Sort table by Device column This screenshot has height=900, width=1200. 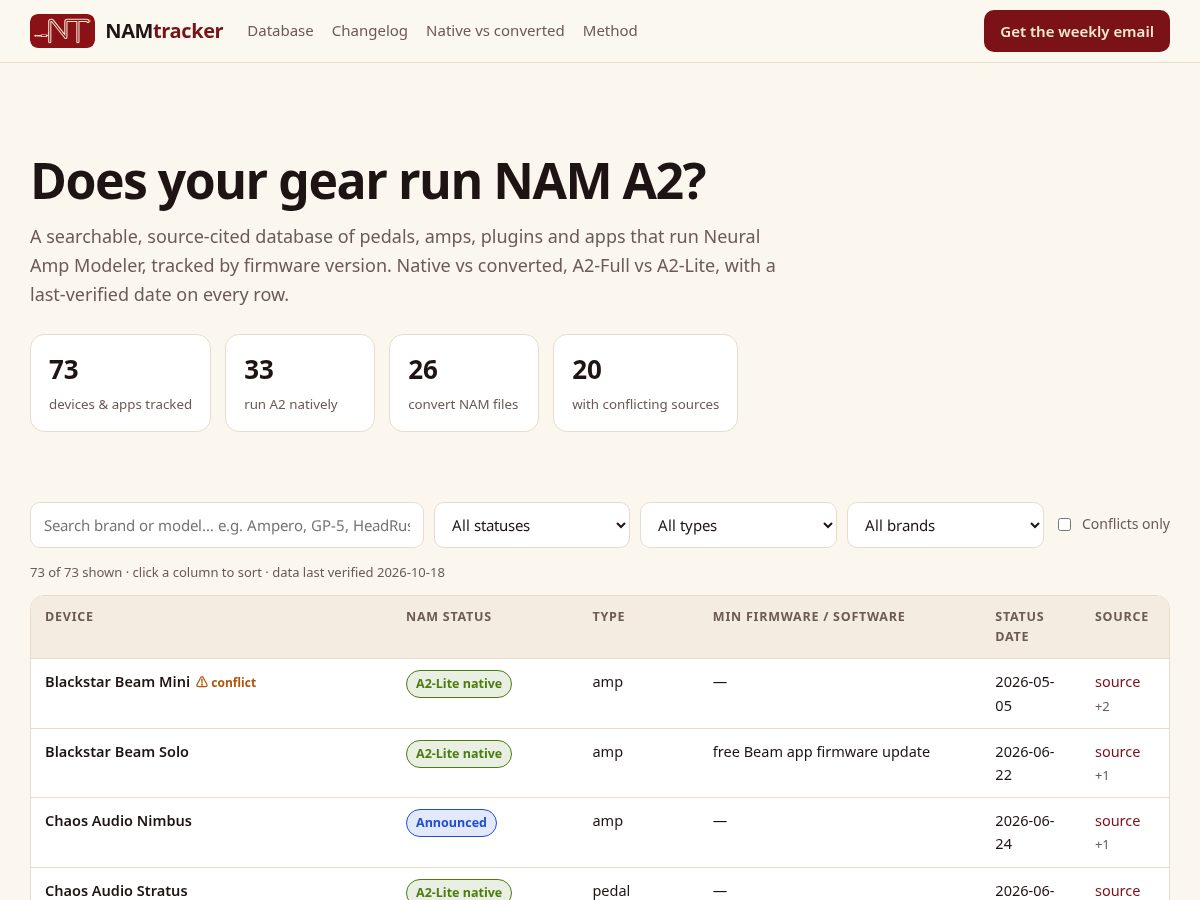click(x=69, y=617)
